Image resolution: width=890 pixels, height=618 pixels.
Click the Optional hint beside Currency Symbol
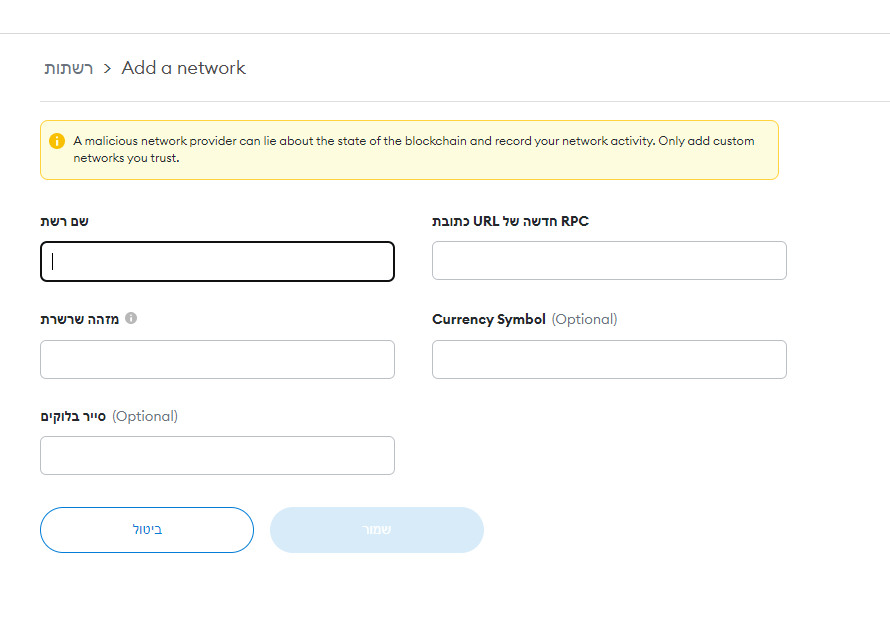click(x=584, y=319)
